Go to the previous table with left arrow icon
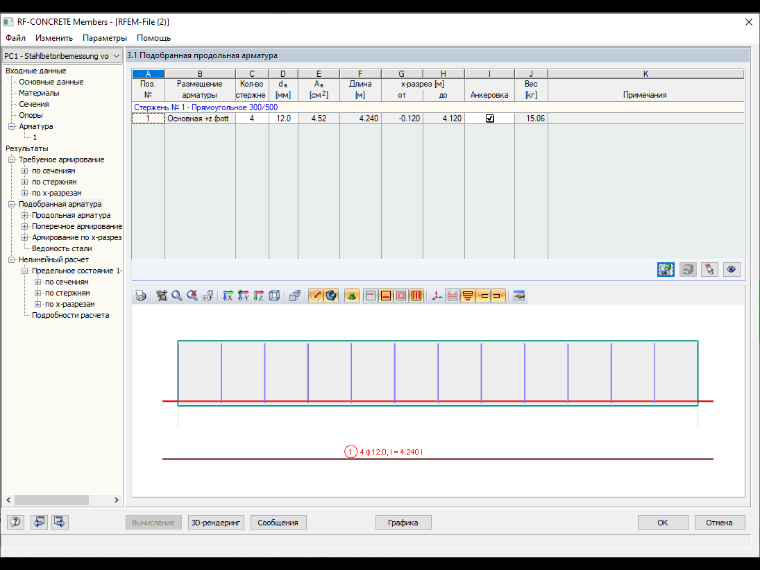Image resolution: width=760 pixels, height=570 pixels. (x=39, y=522)
